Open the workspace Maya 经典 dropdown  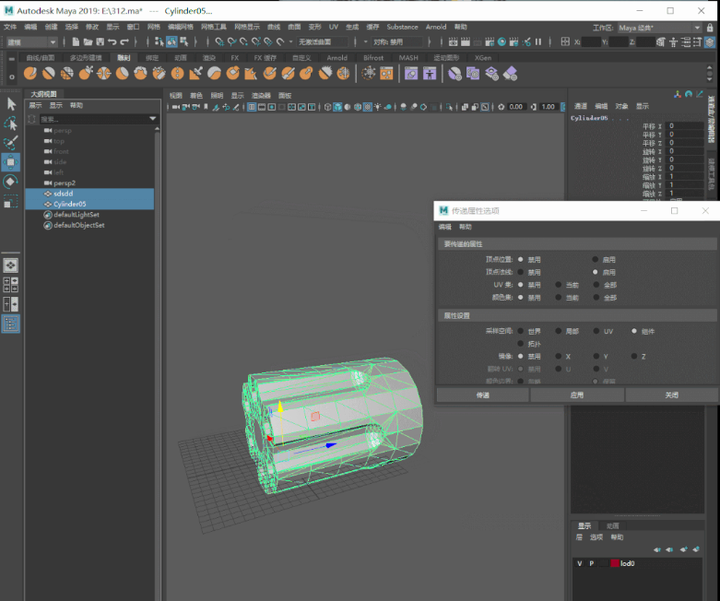point(650,28)
